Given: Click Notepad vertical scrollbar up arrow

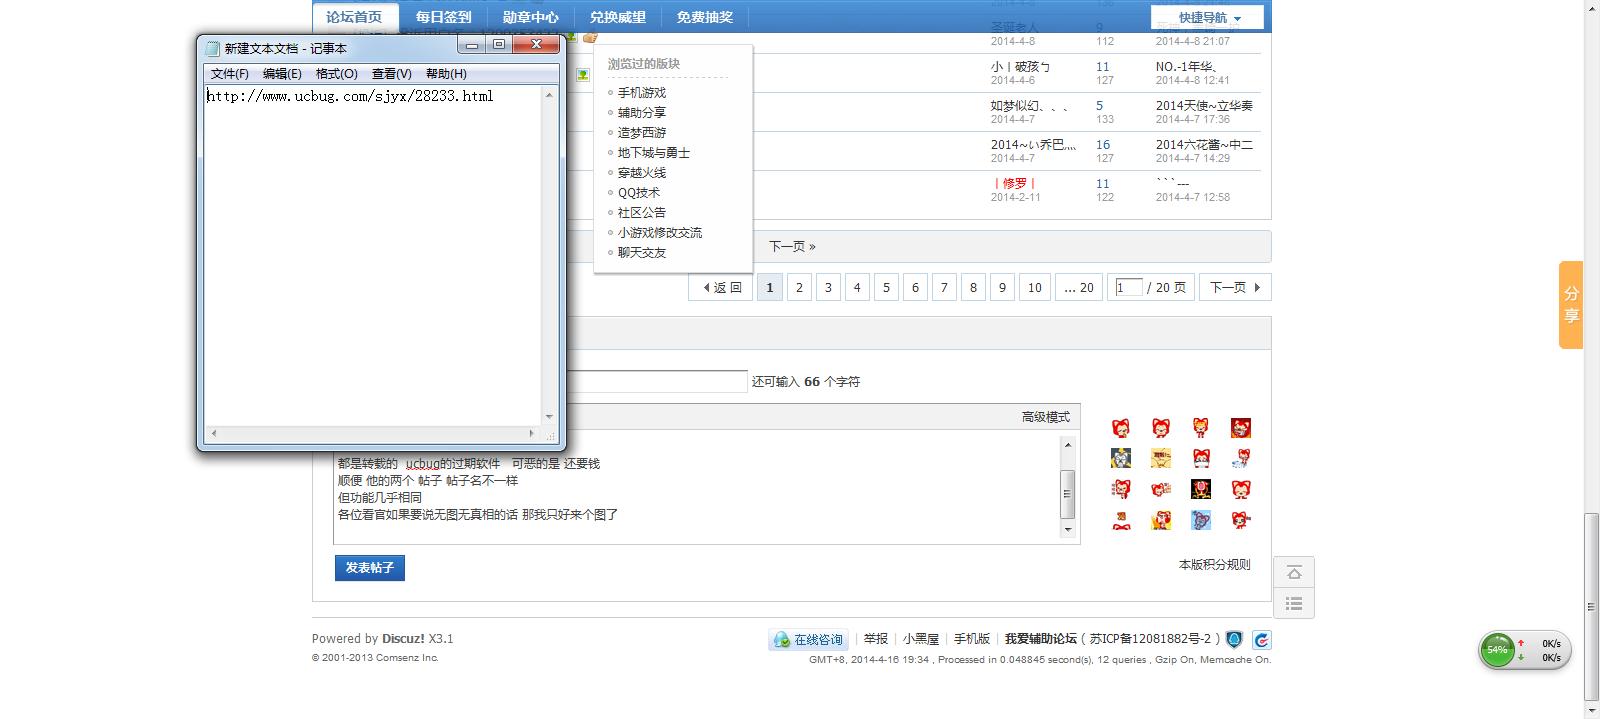Looking at the screenshot, I should click(549, 95).
